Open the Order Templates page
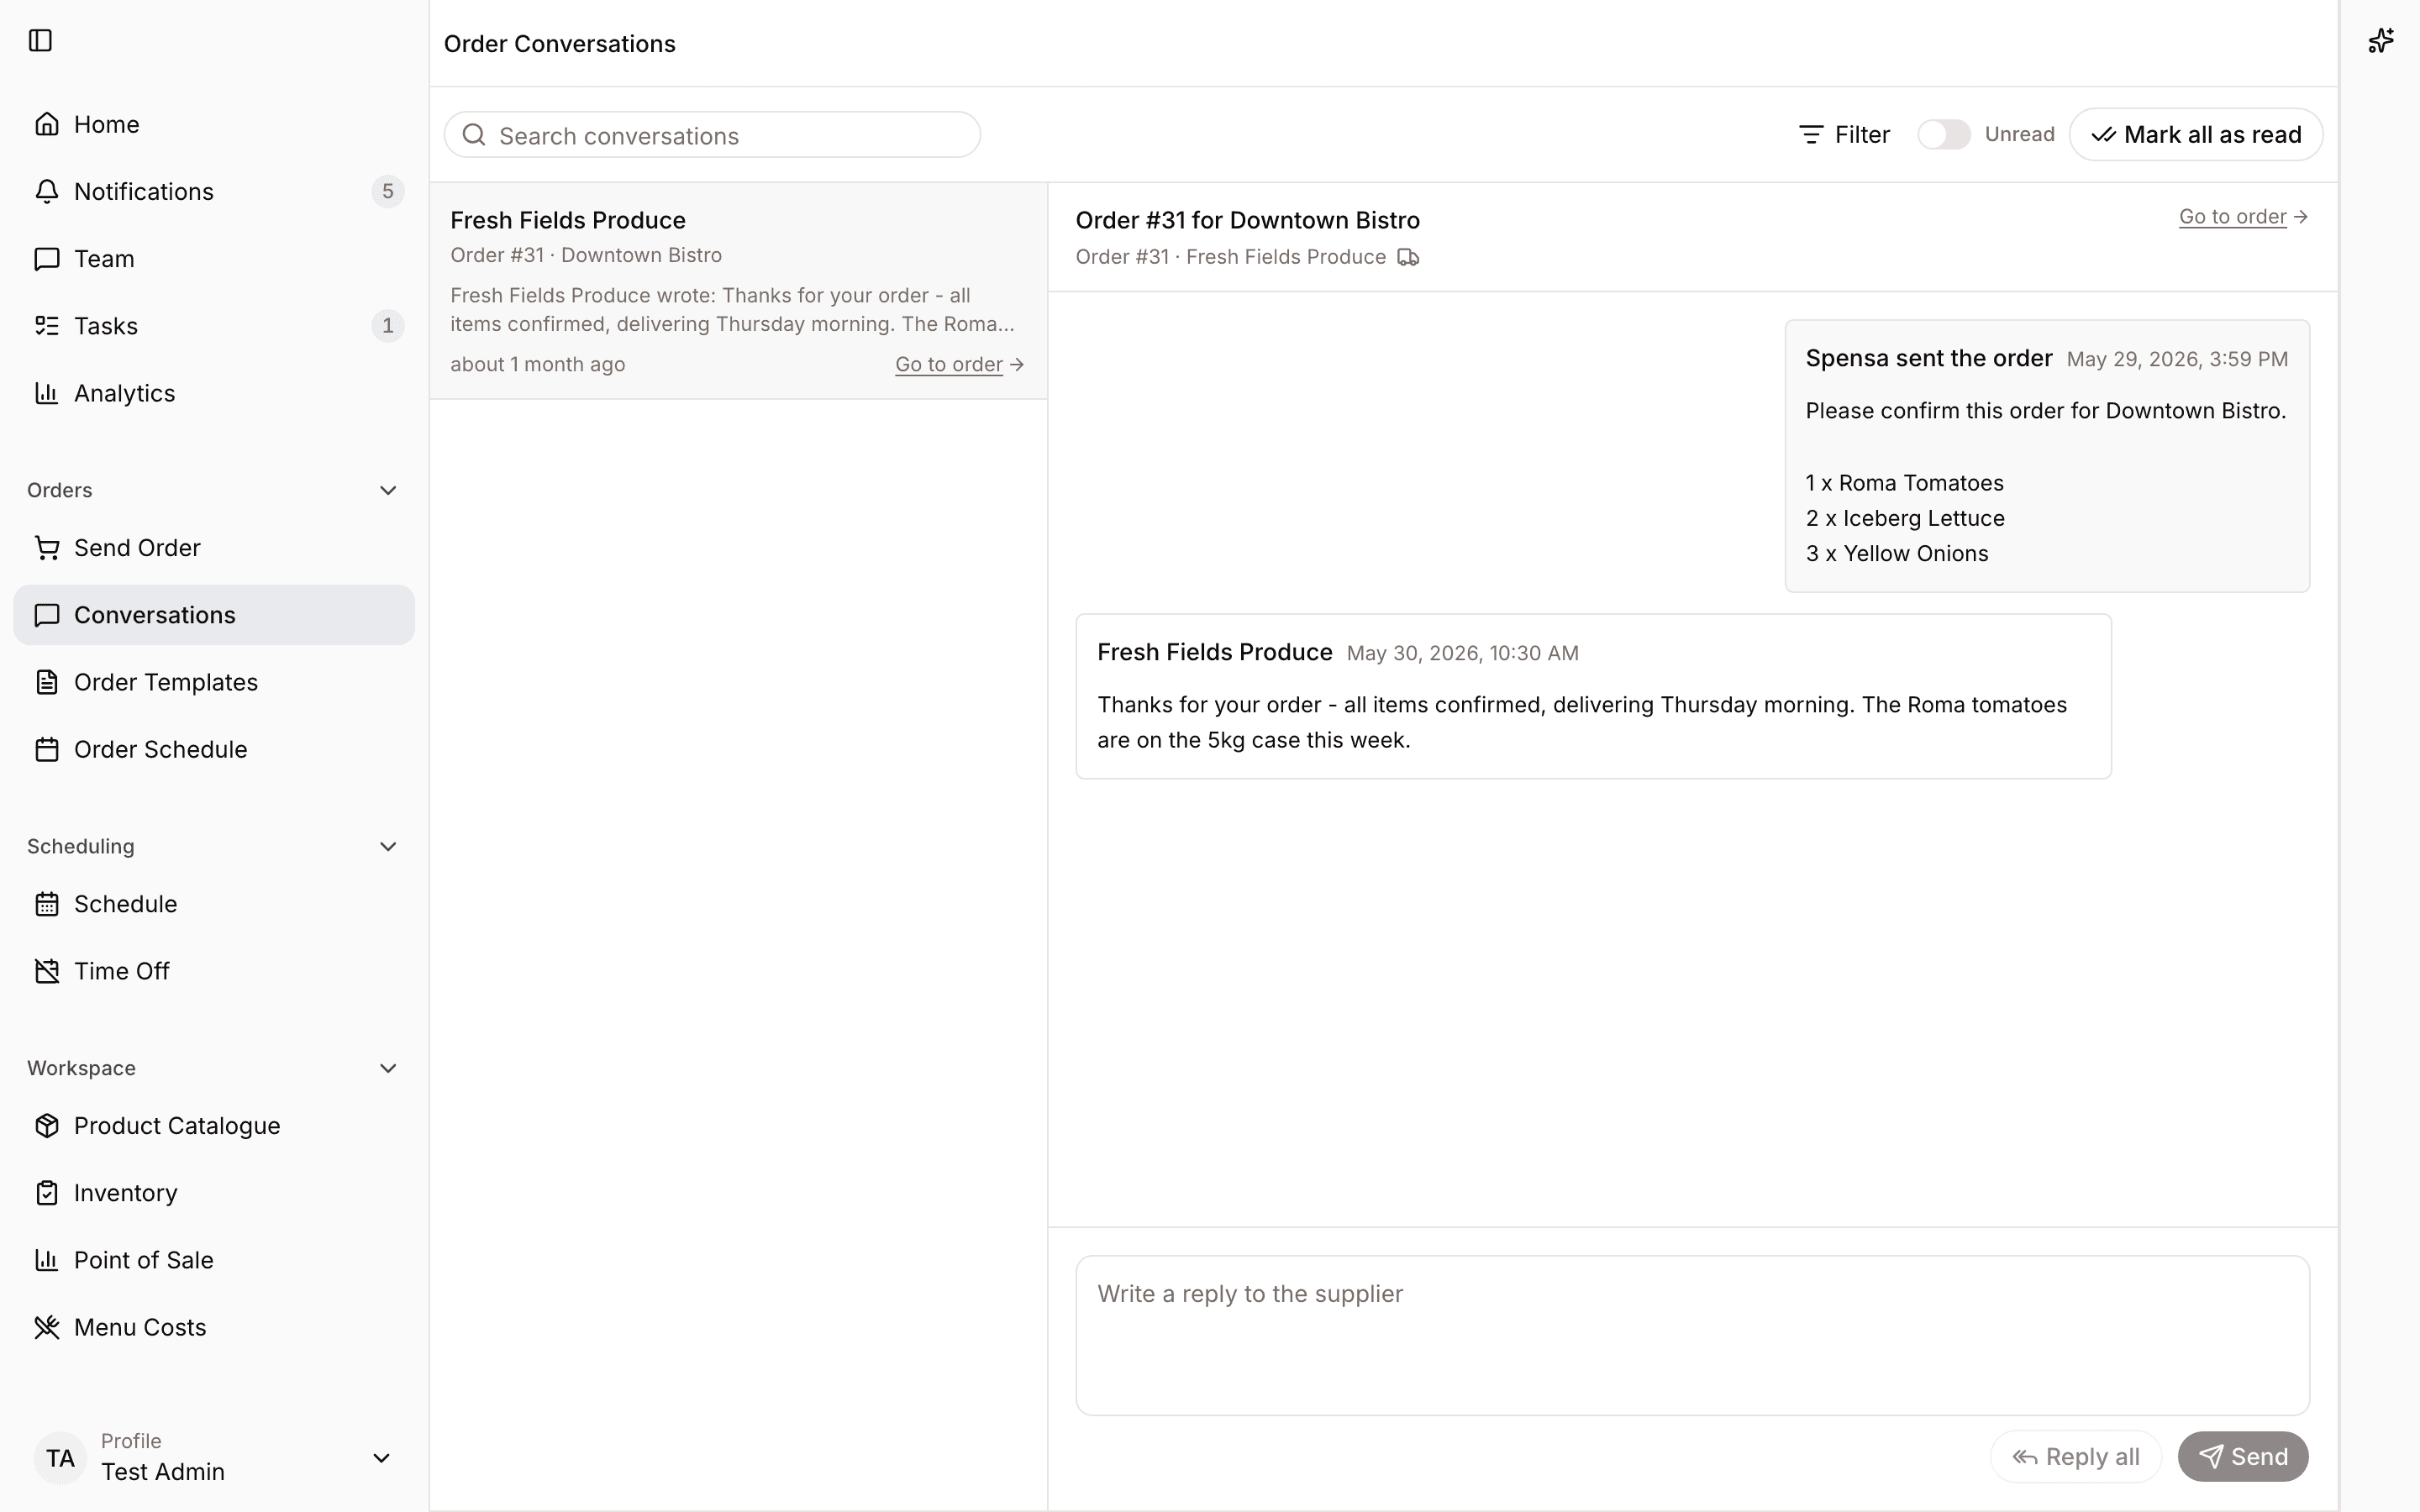 pos(214,682)
